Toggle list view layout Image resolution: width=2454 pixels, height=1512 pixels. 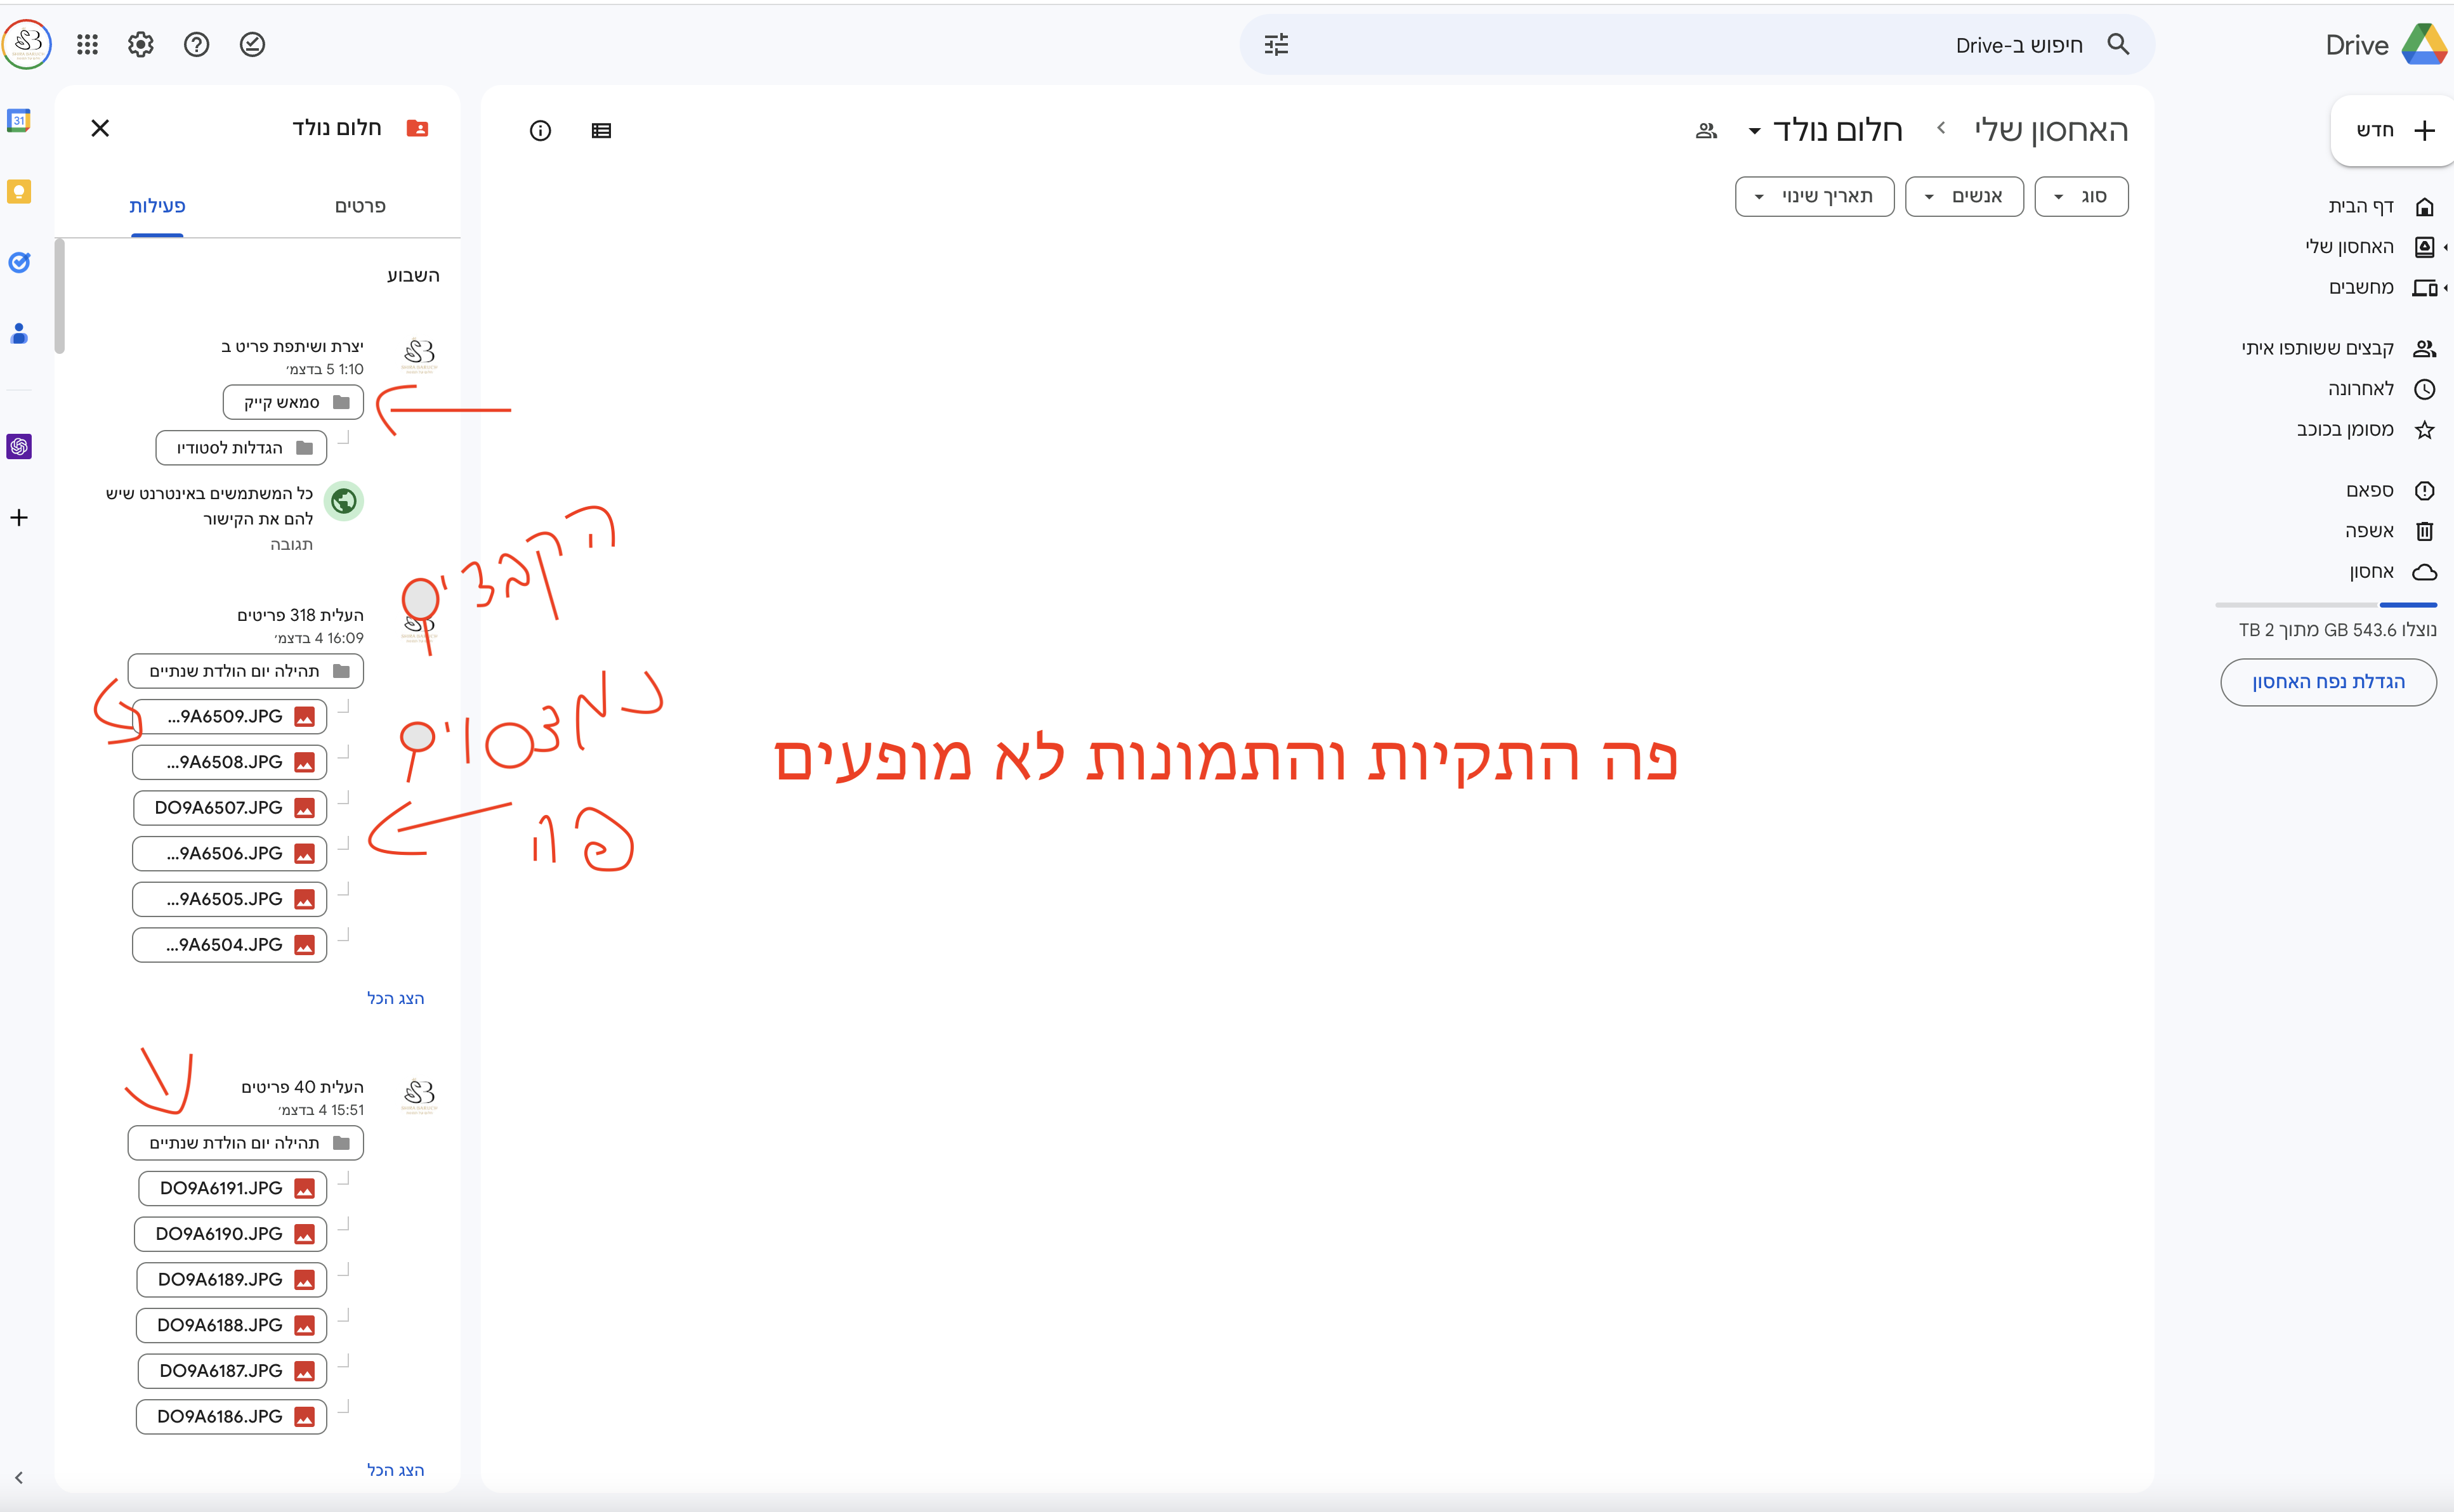point(601,130)
